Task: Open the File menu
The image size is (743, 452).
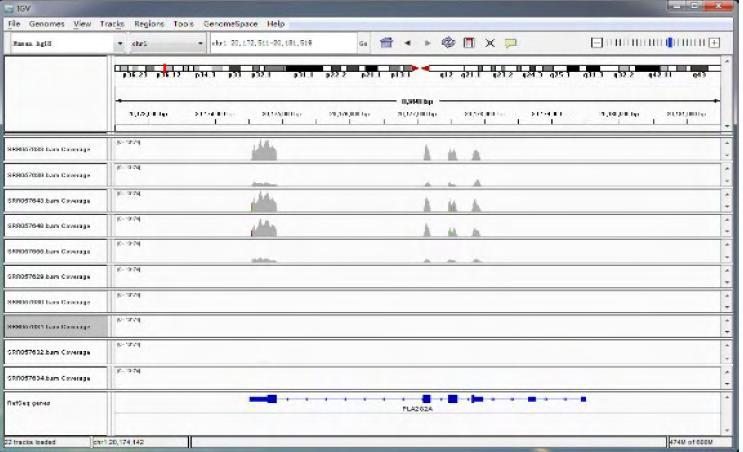Action: [14, 24]
